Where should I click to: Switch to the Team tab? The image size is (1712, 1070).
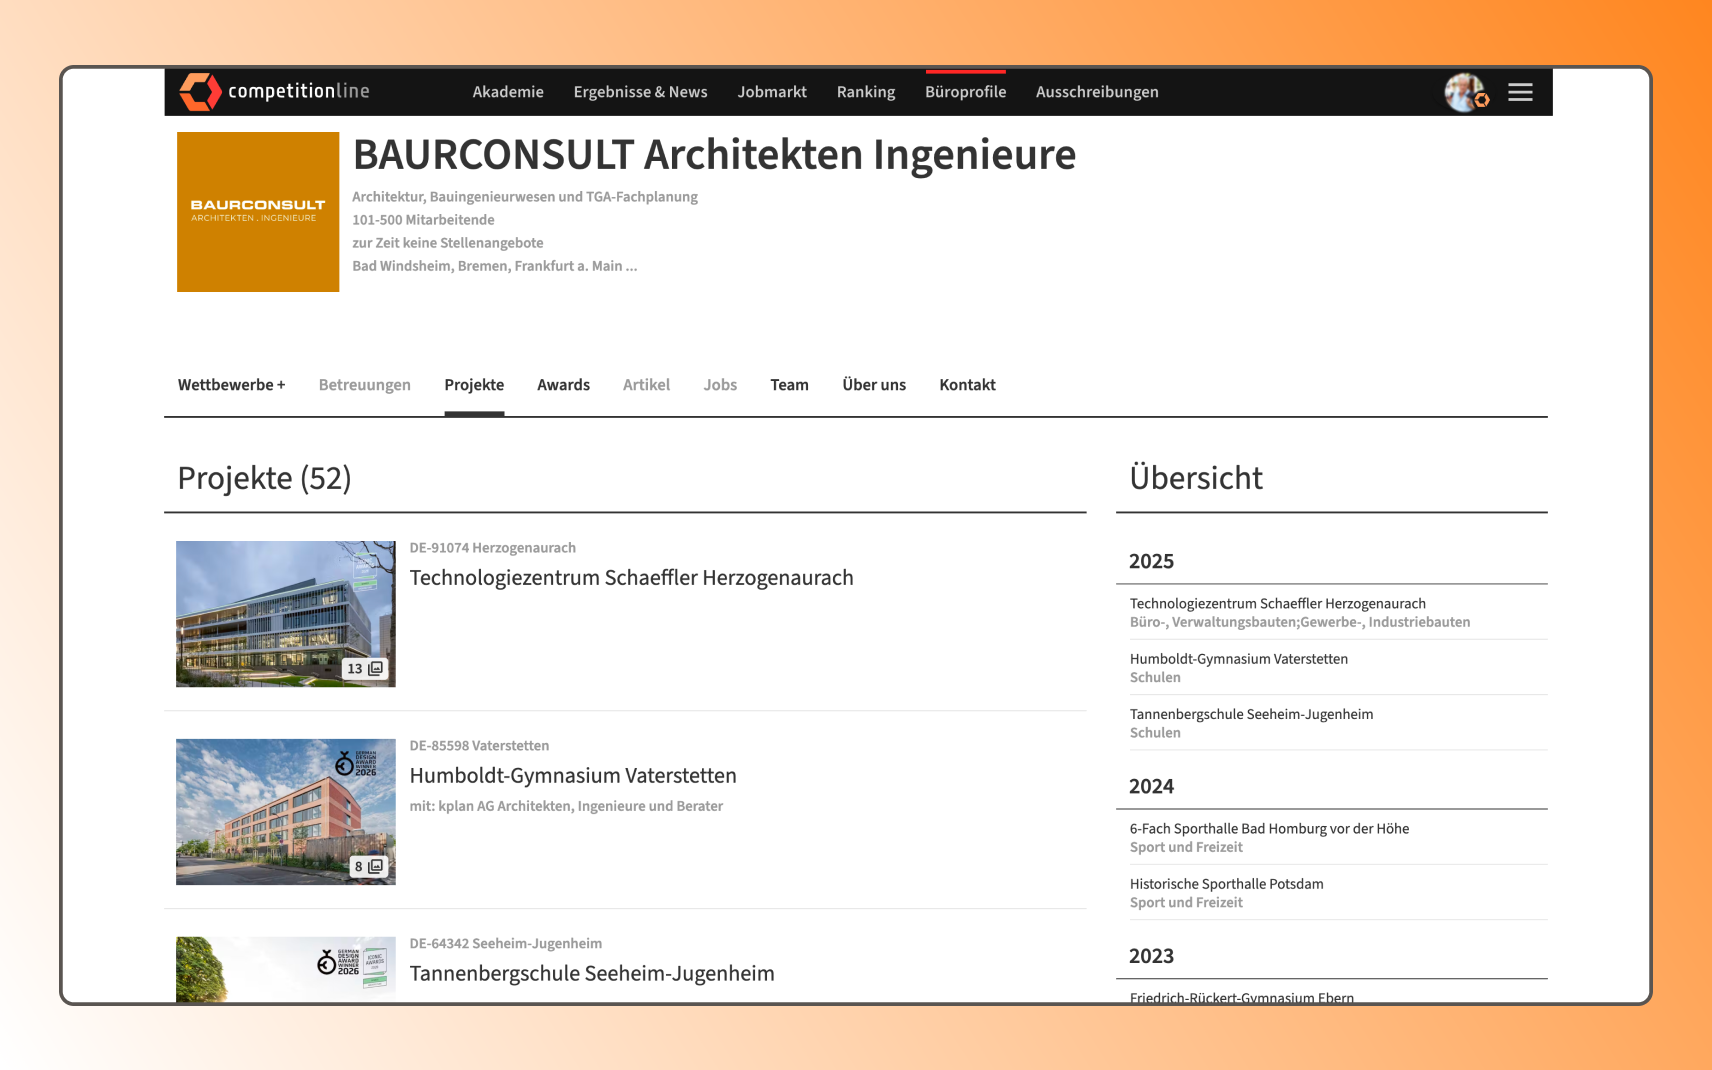(x=789, y=385)
